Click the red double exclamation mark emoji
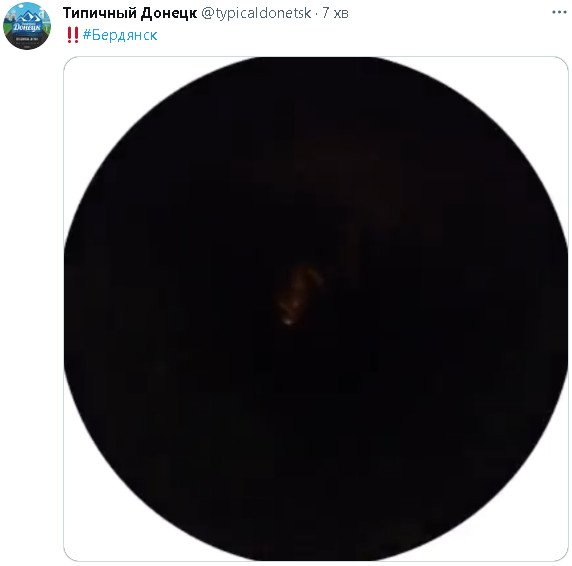Image resolution: width=572 pixels, height=566 pixels. click(73, 35)
